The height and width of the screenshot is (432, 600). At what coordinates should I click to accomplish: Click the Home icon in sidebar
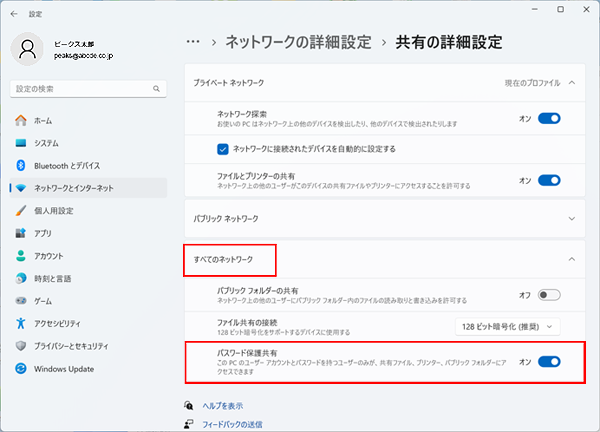click(x=21, y=120)
